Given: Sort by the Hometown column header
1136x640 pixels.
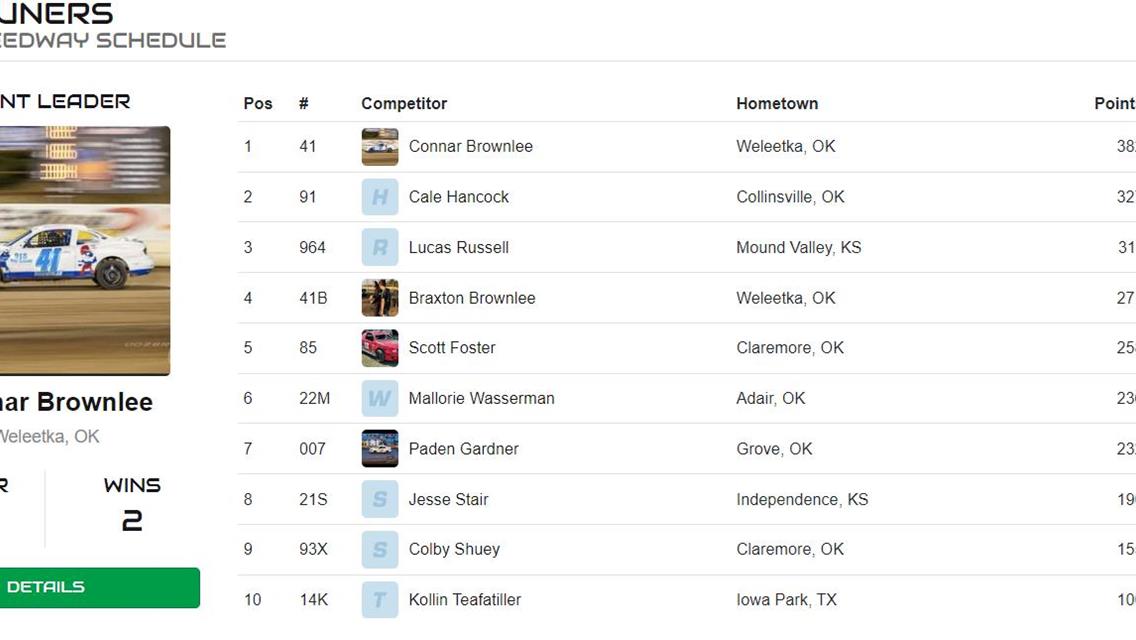Looking at the screenshot, I should 777,104.
